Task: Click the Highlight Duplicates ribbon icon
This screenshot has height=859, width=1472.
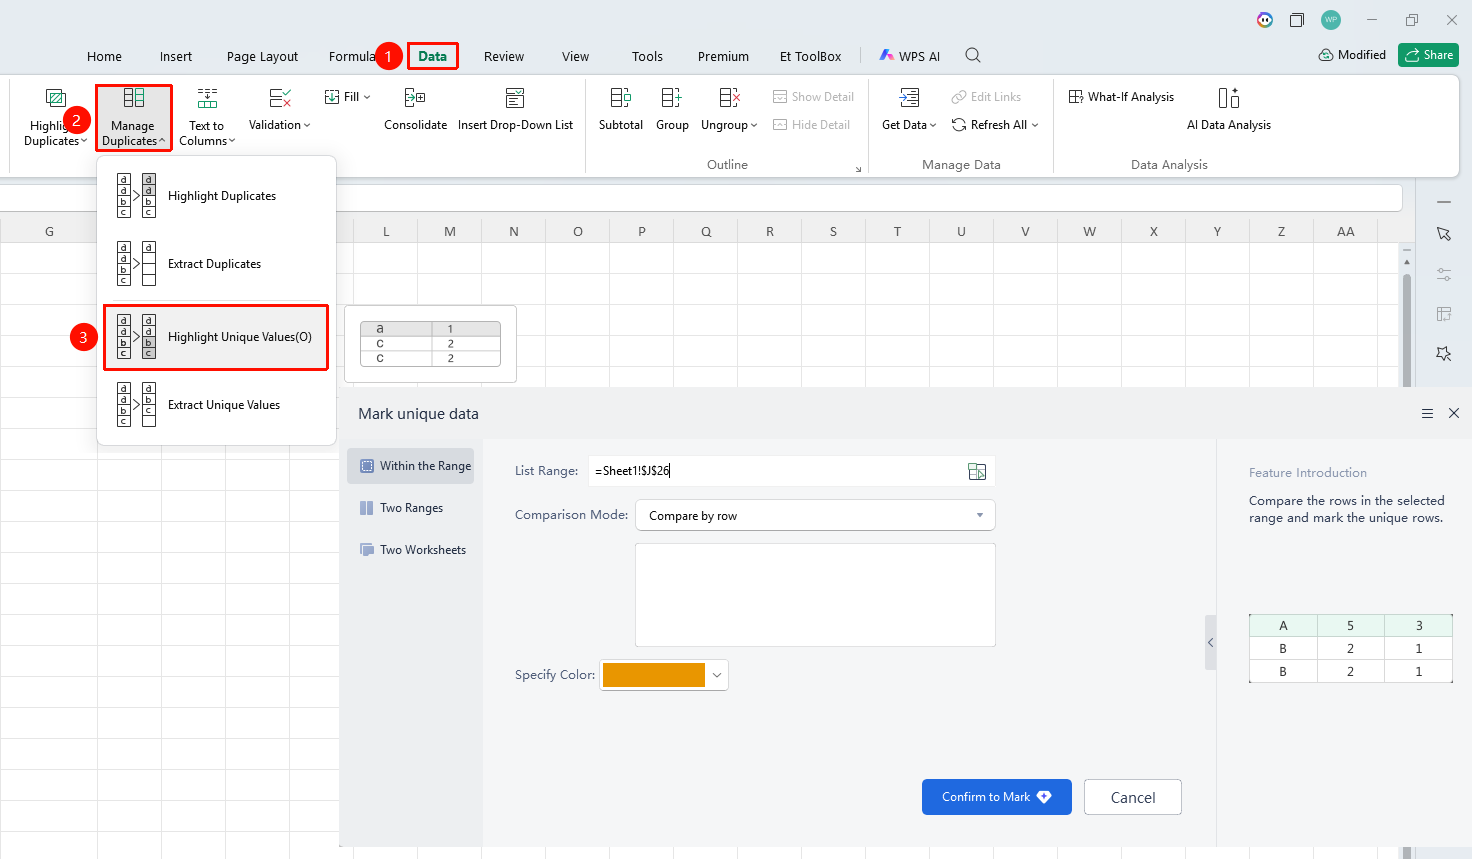Action: (56, 98)
